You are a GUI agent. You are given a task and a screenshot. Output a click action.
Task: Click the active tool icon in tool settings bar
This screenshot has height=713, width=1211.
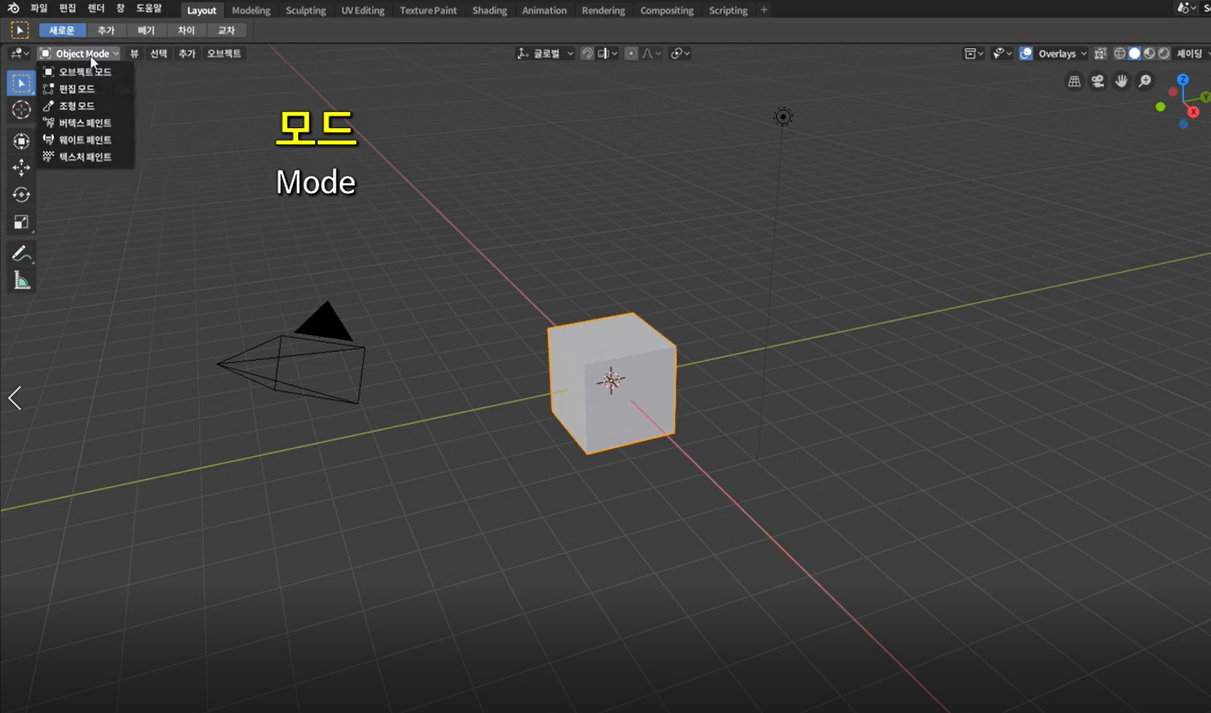coord(19,31)
